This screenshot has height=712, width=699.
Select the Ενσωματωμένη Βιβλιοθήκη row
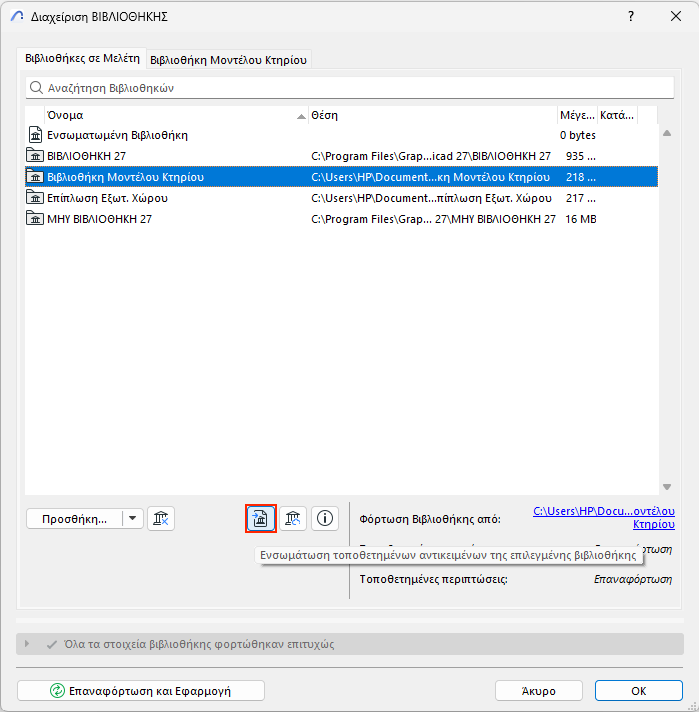[341, 135]
